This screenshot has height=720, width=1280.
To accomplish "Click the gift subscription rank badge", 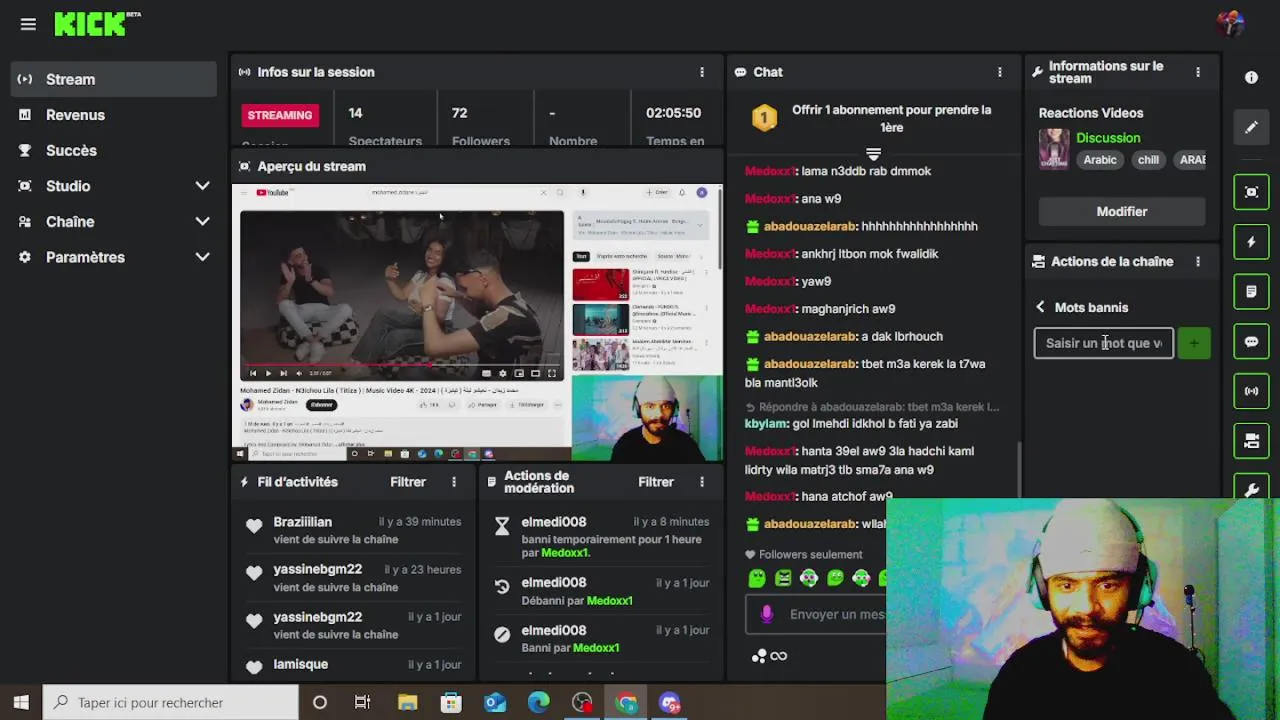I will tap(764, 119).
